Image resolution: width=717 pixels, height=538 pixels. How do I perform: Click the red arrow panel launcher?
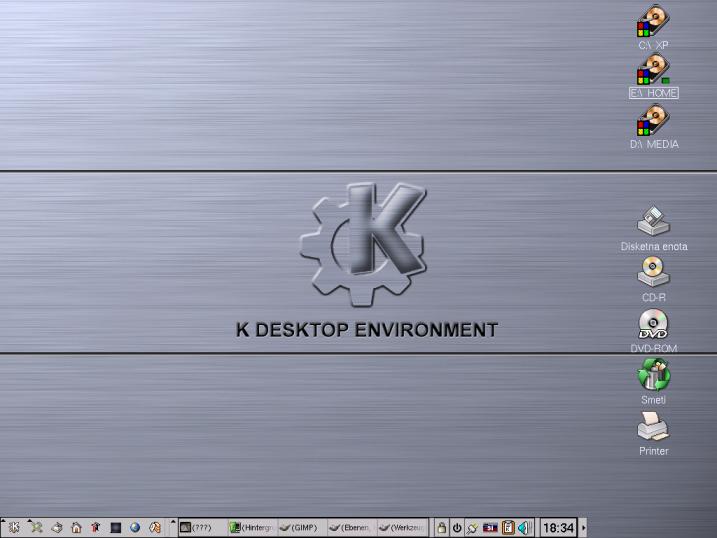coord(96,527)
